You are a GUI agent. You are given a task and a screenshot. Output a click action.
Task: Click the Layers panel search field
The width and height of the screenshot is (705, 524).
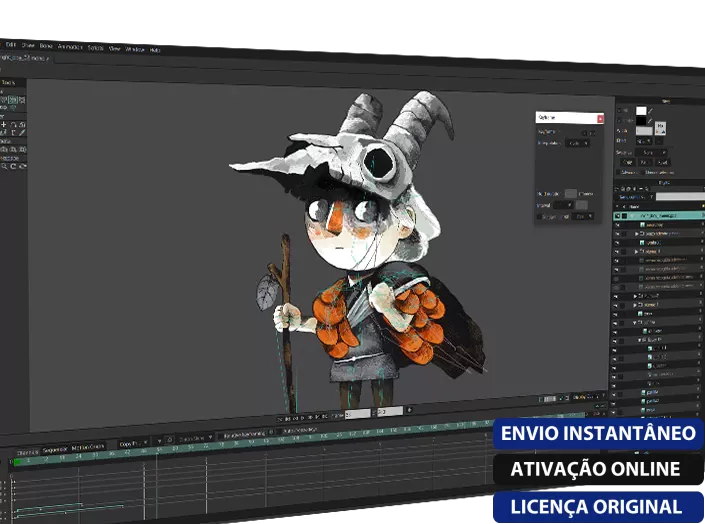[679, 197]
